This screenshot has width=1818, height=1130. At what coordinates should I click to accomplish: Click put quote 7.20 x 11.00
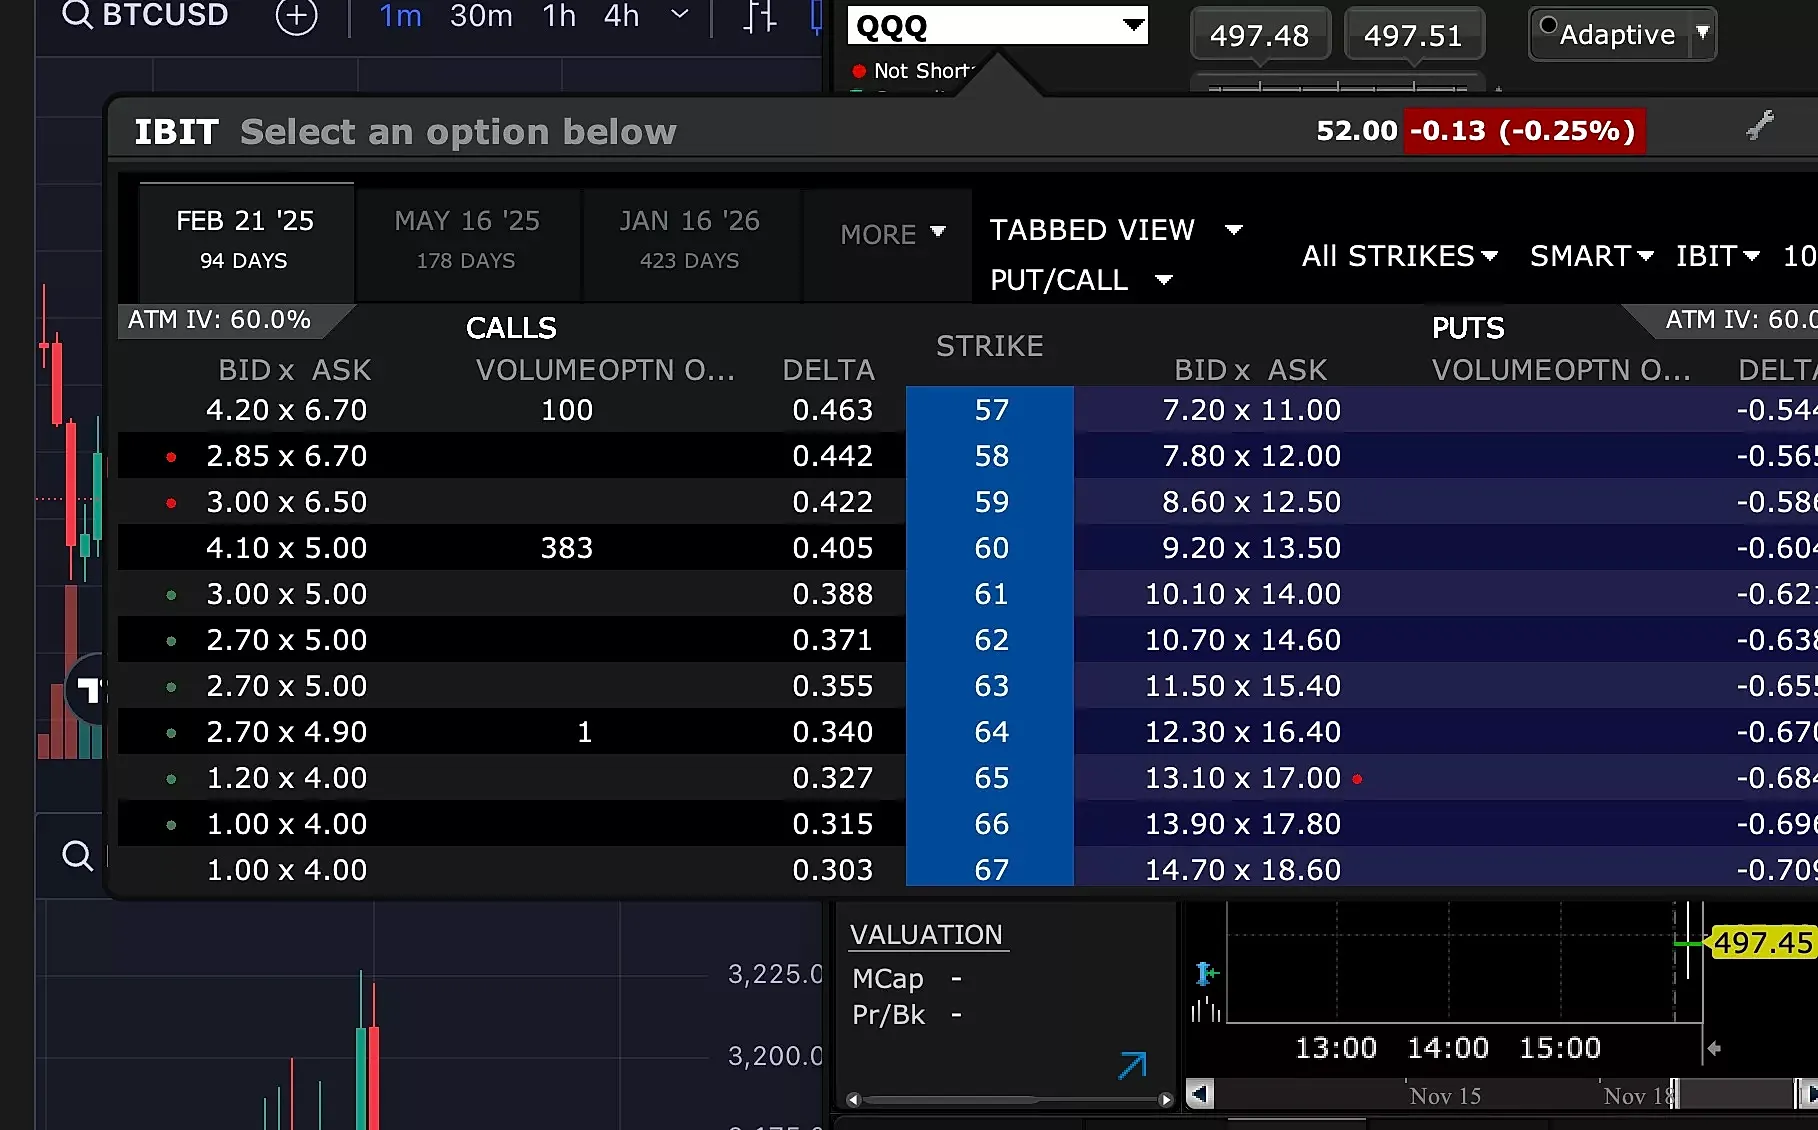(1251, 410)
